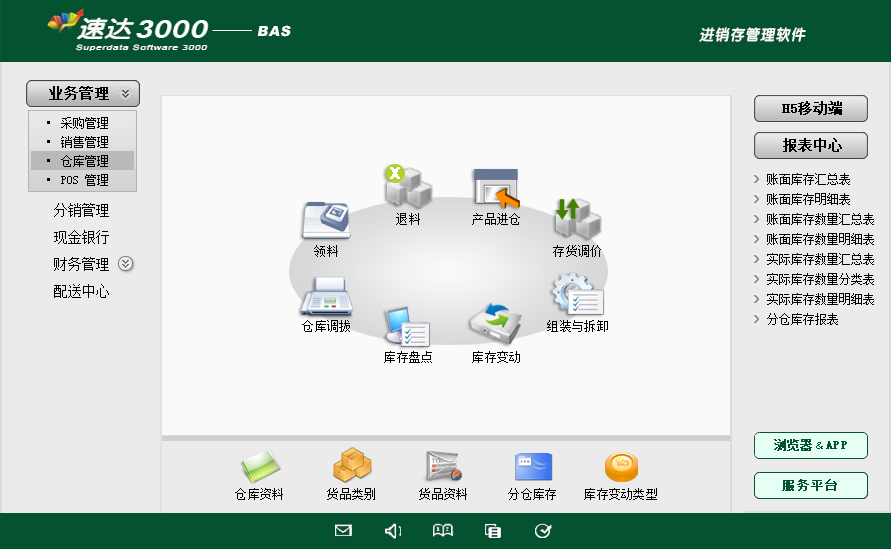Screen dimensions: 891x549
Task: Select 销售管理 in the sidebar list
Action: click(84, 143)
